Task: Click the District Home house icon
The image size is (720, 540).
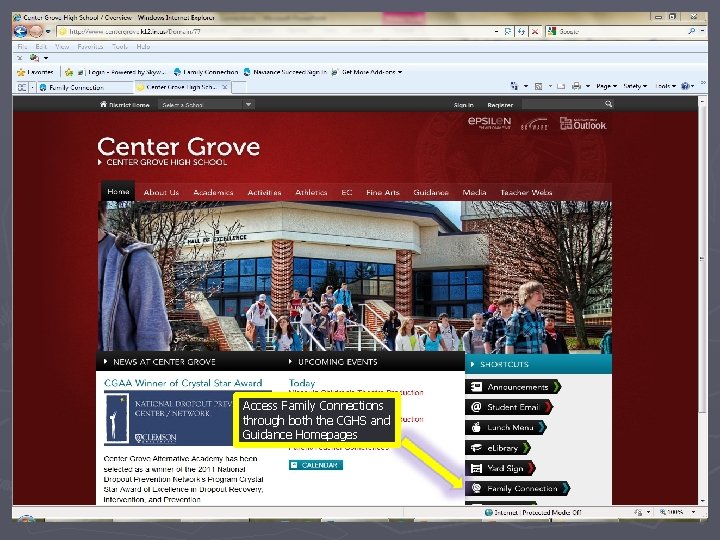Action: 103,104
